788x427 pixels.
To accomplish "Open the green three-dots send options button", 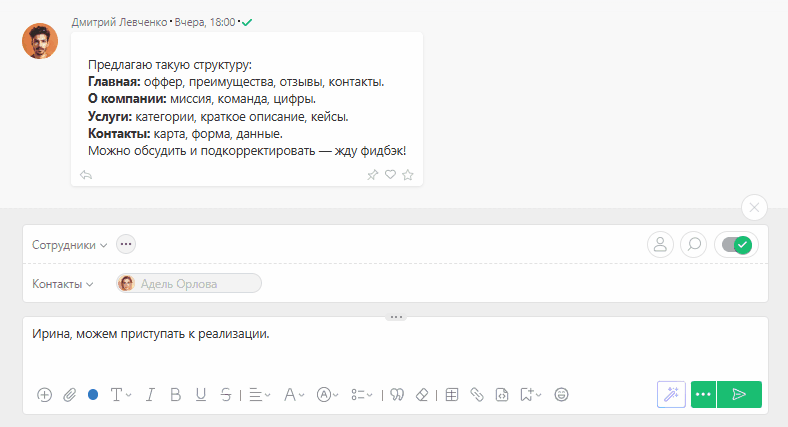I will point(703,394).
